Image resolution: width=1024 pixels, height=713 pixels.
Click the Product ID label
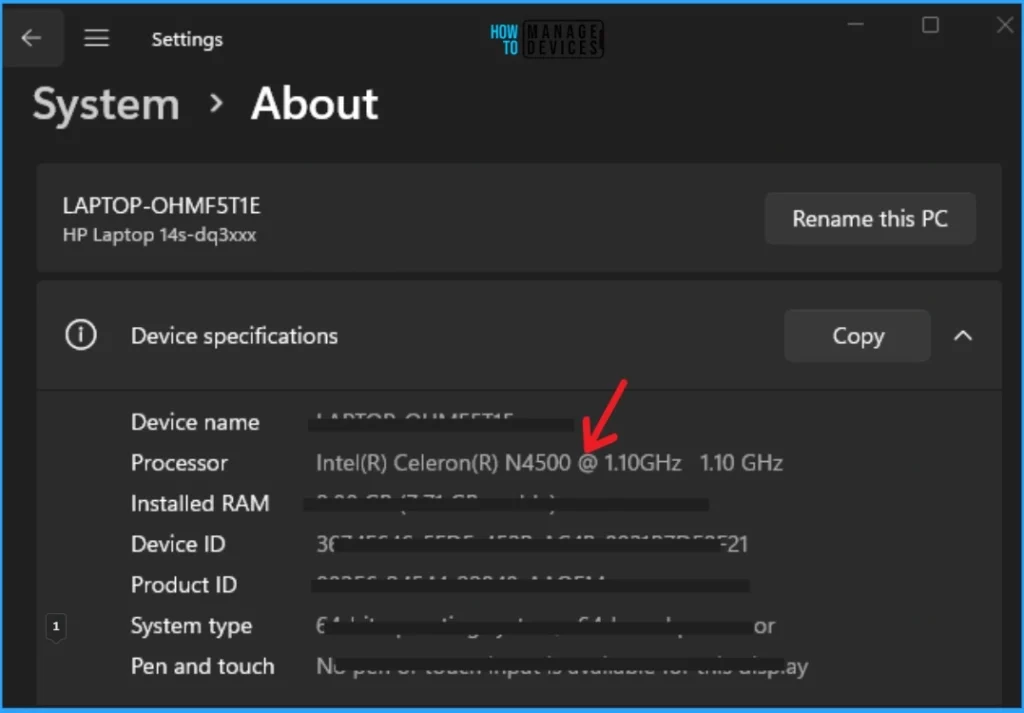[184, 585]
